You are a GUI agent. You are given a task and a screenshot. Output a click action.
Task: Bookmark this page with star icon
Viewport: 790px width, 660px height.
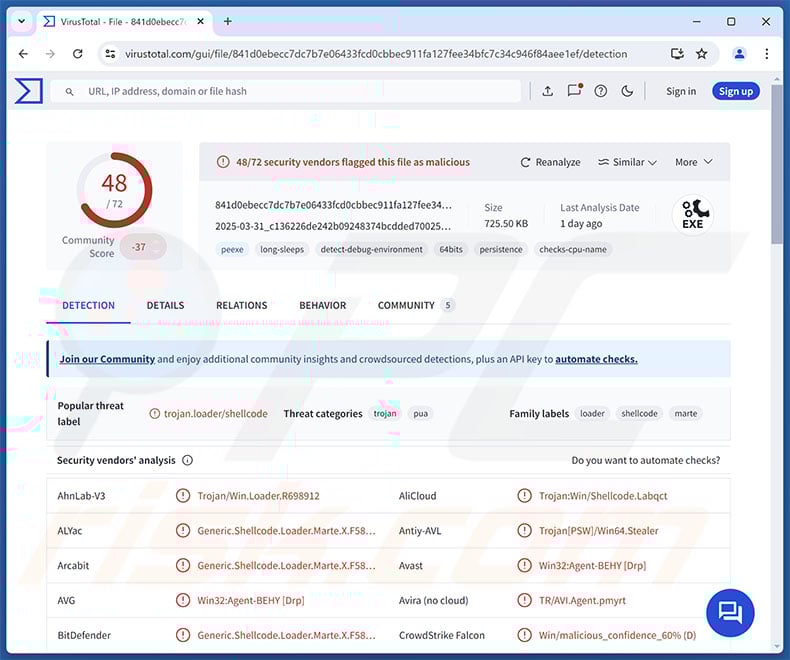[702, 53]
